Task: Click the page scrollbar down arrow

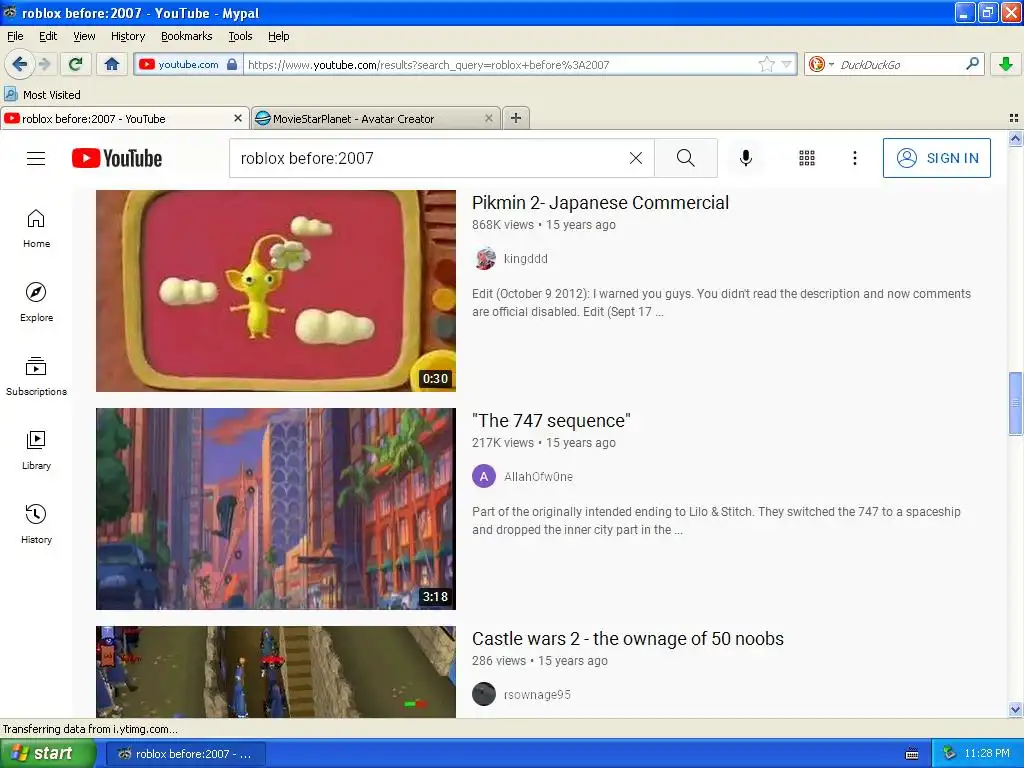Action: point(1015,709)
